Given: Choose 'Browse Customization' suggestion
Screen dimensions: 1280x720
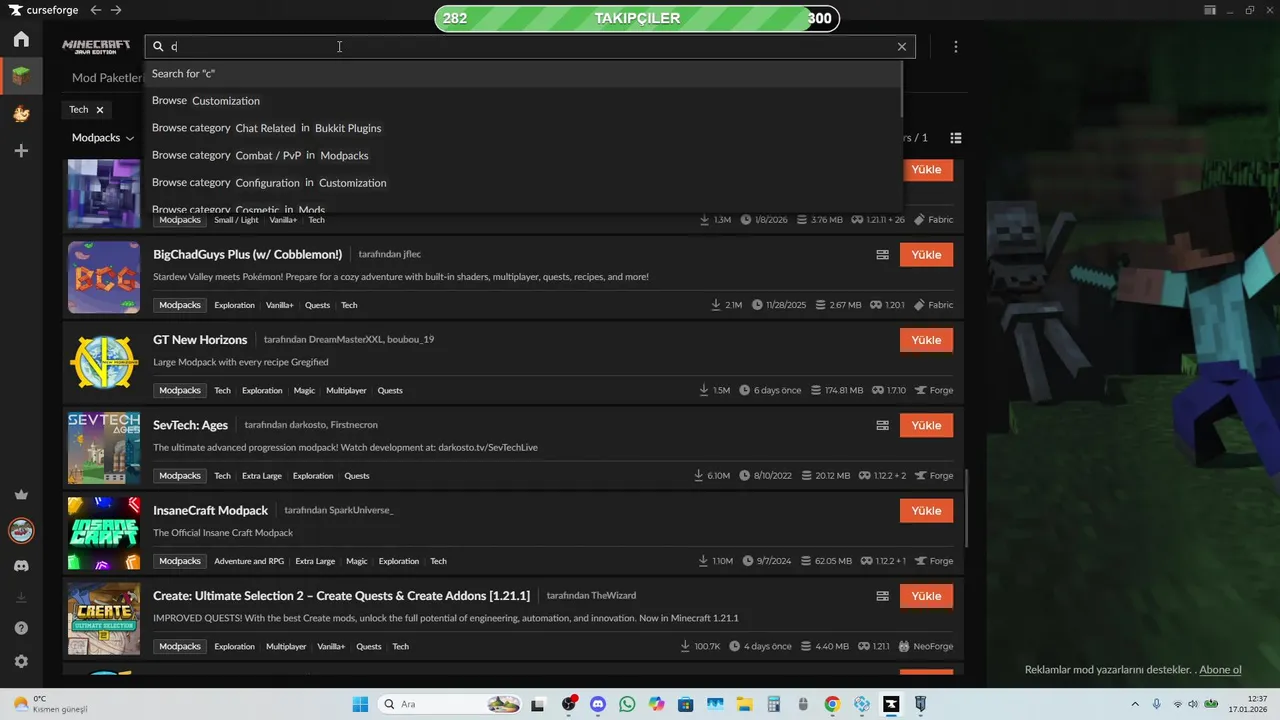Looking at the screenshot, I should tap(522, 101).
